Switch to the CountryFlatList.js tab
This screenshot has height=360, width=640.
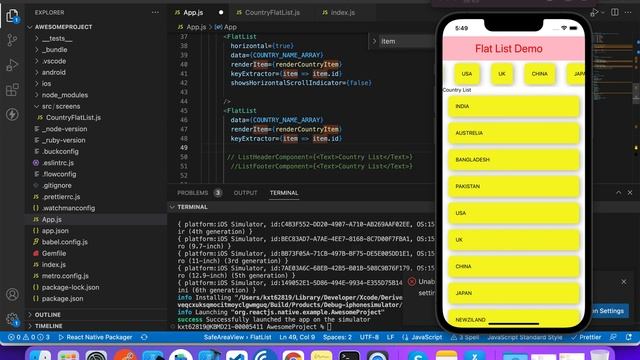(x=272, y=13)
